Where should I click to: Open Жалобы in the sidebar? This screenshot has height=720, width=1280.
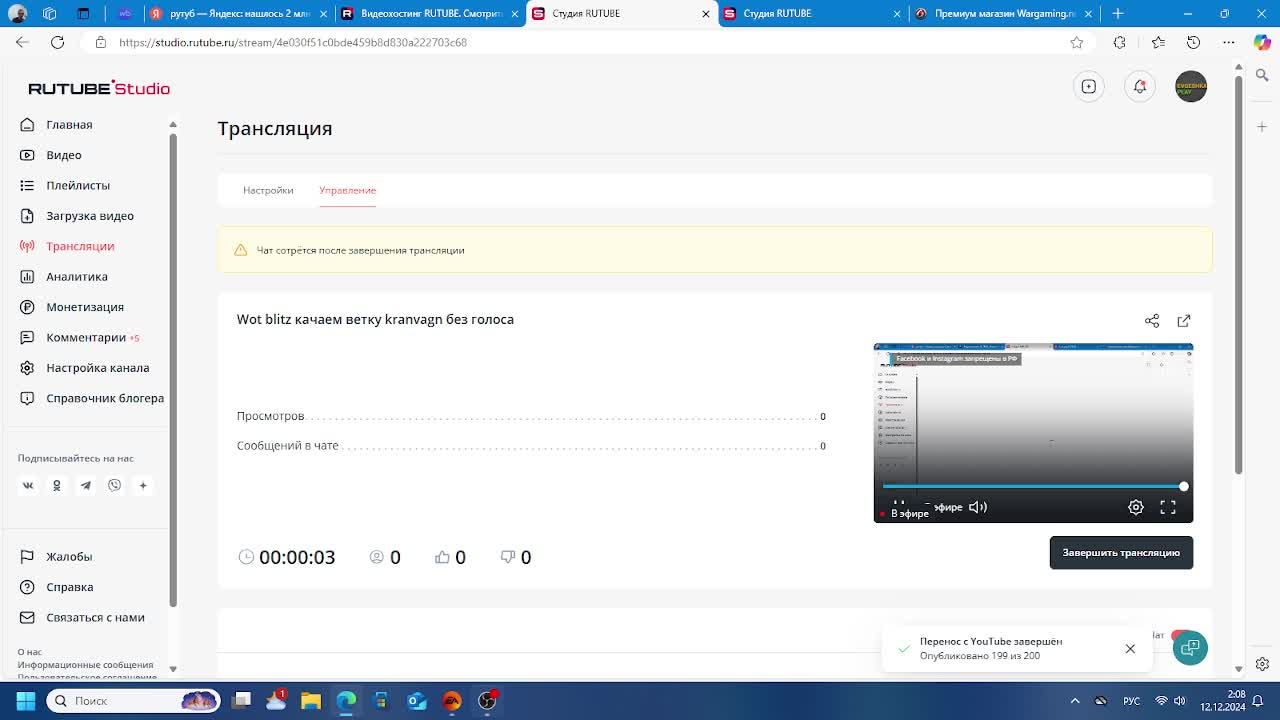coord(69,557)
